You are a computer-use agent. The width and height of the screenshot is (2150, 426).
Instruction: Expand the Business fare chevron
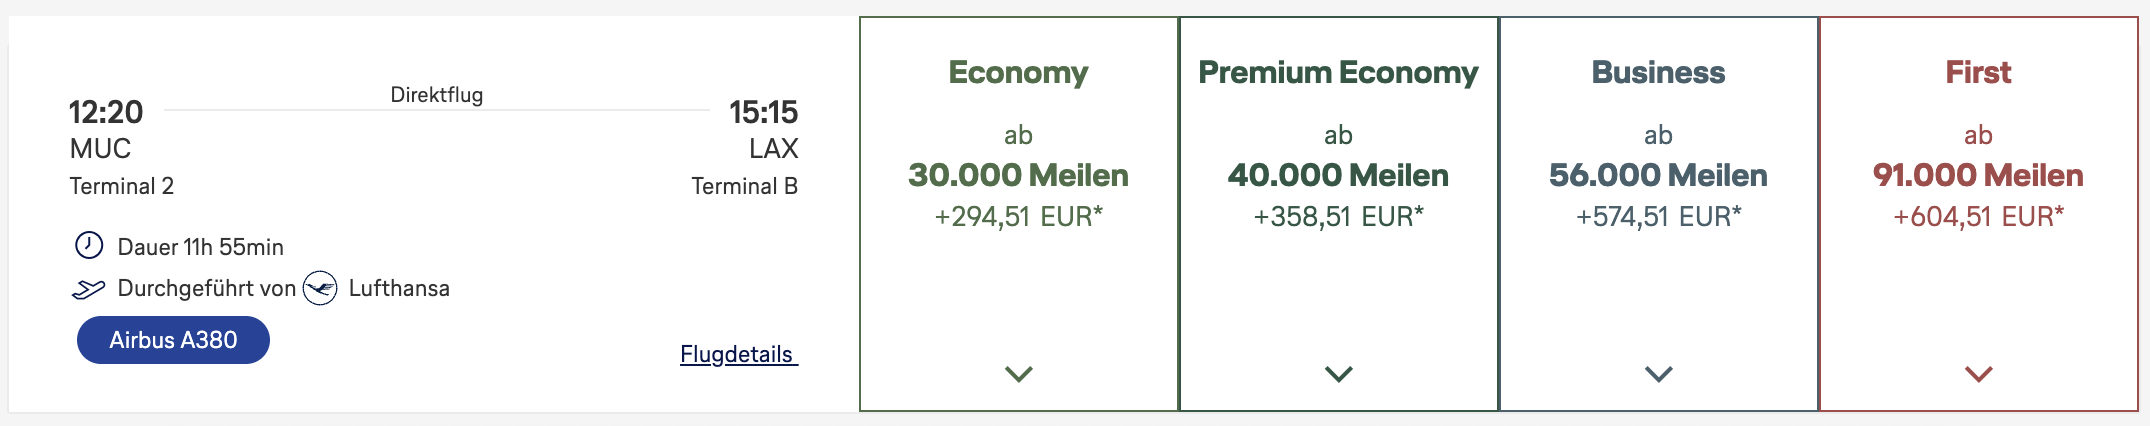[1658, 374]
